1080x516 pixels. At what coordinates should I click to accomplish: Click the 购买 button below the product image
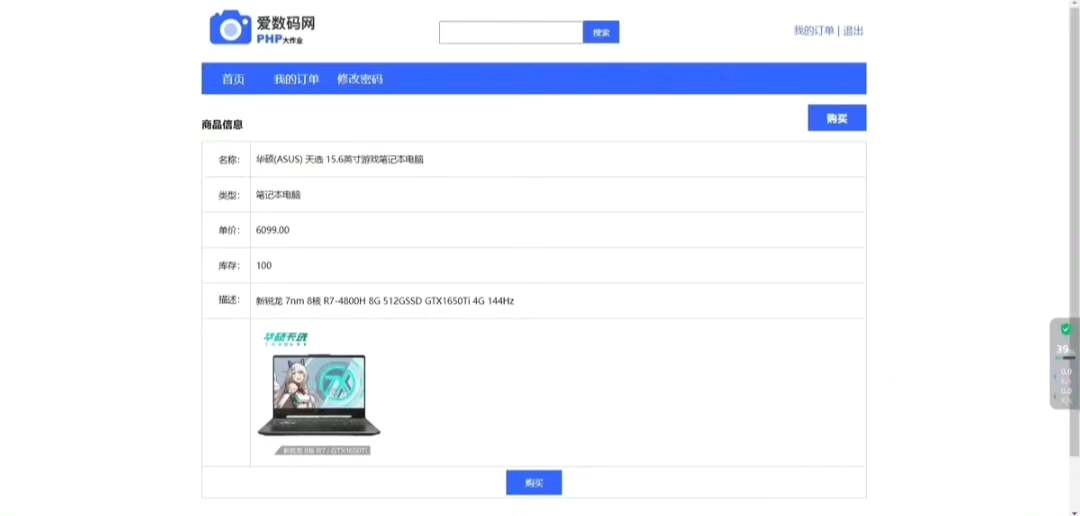[534, 482]
